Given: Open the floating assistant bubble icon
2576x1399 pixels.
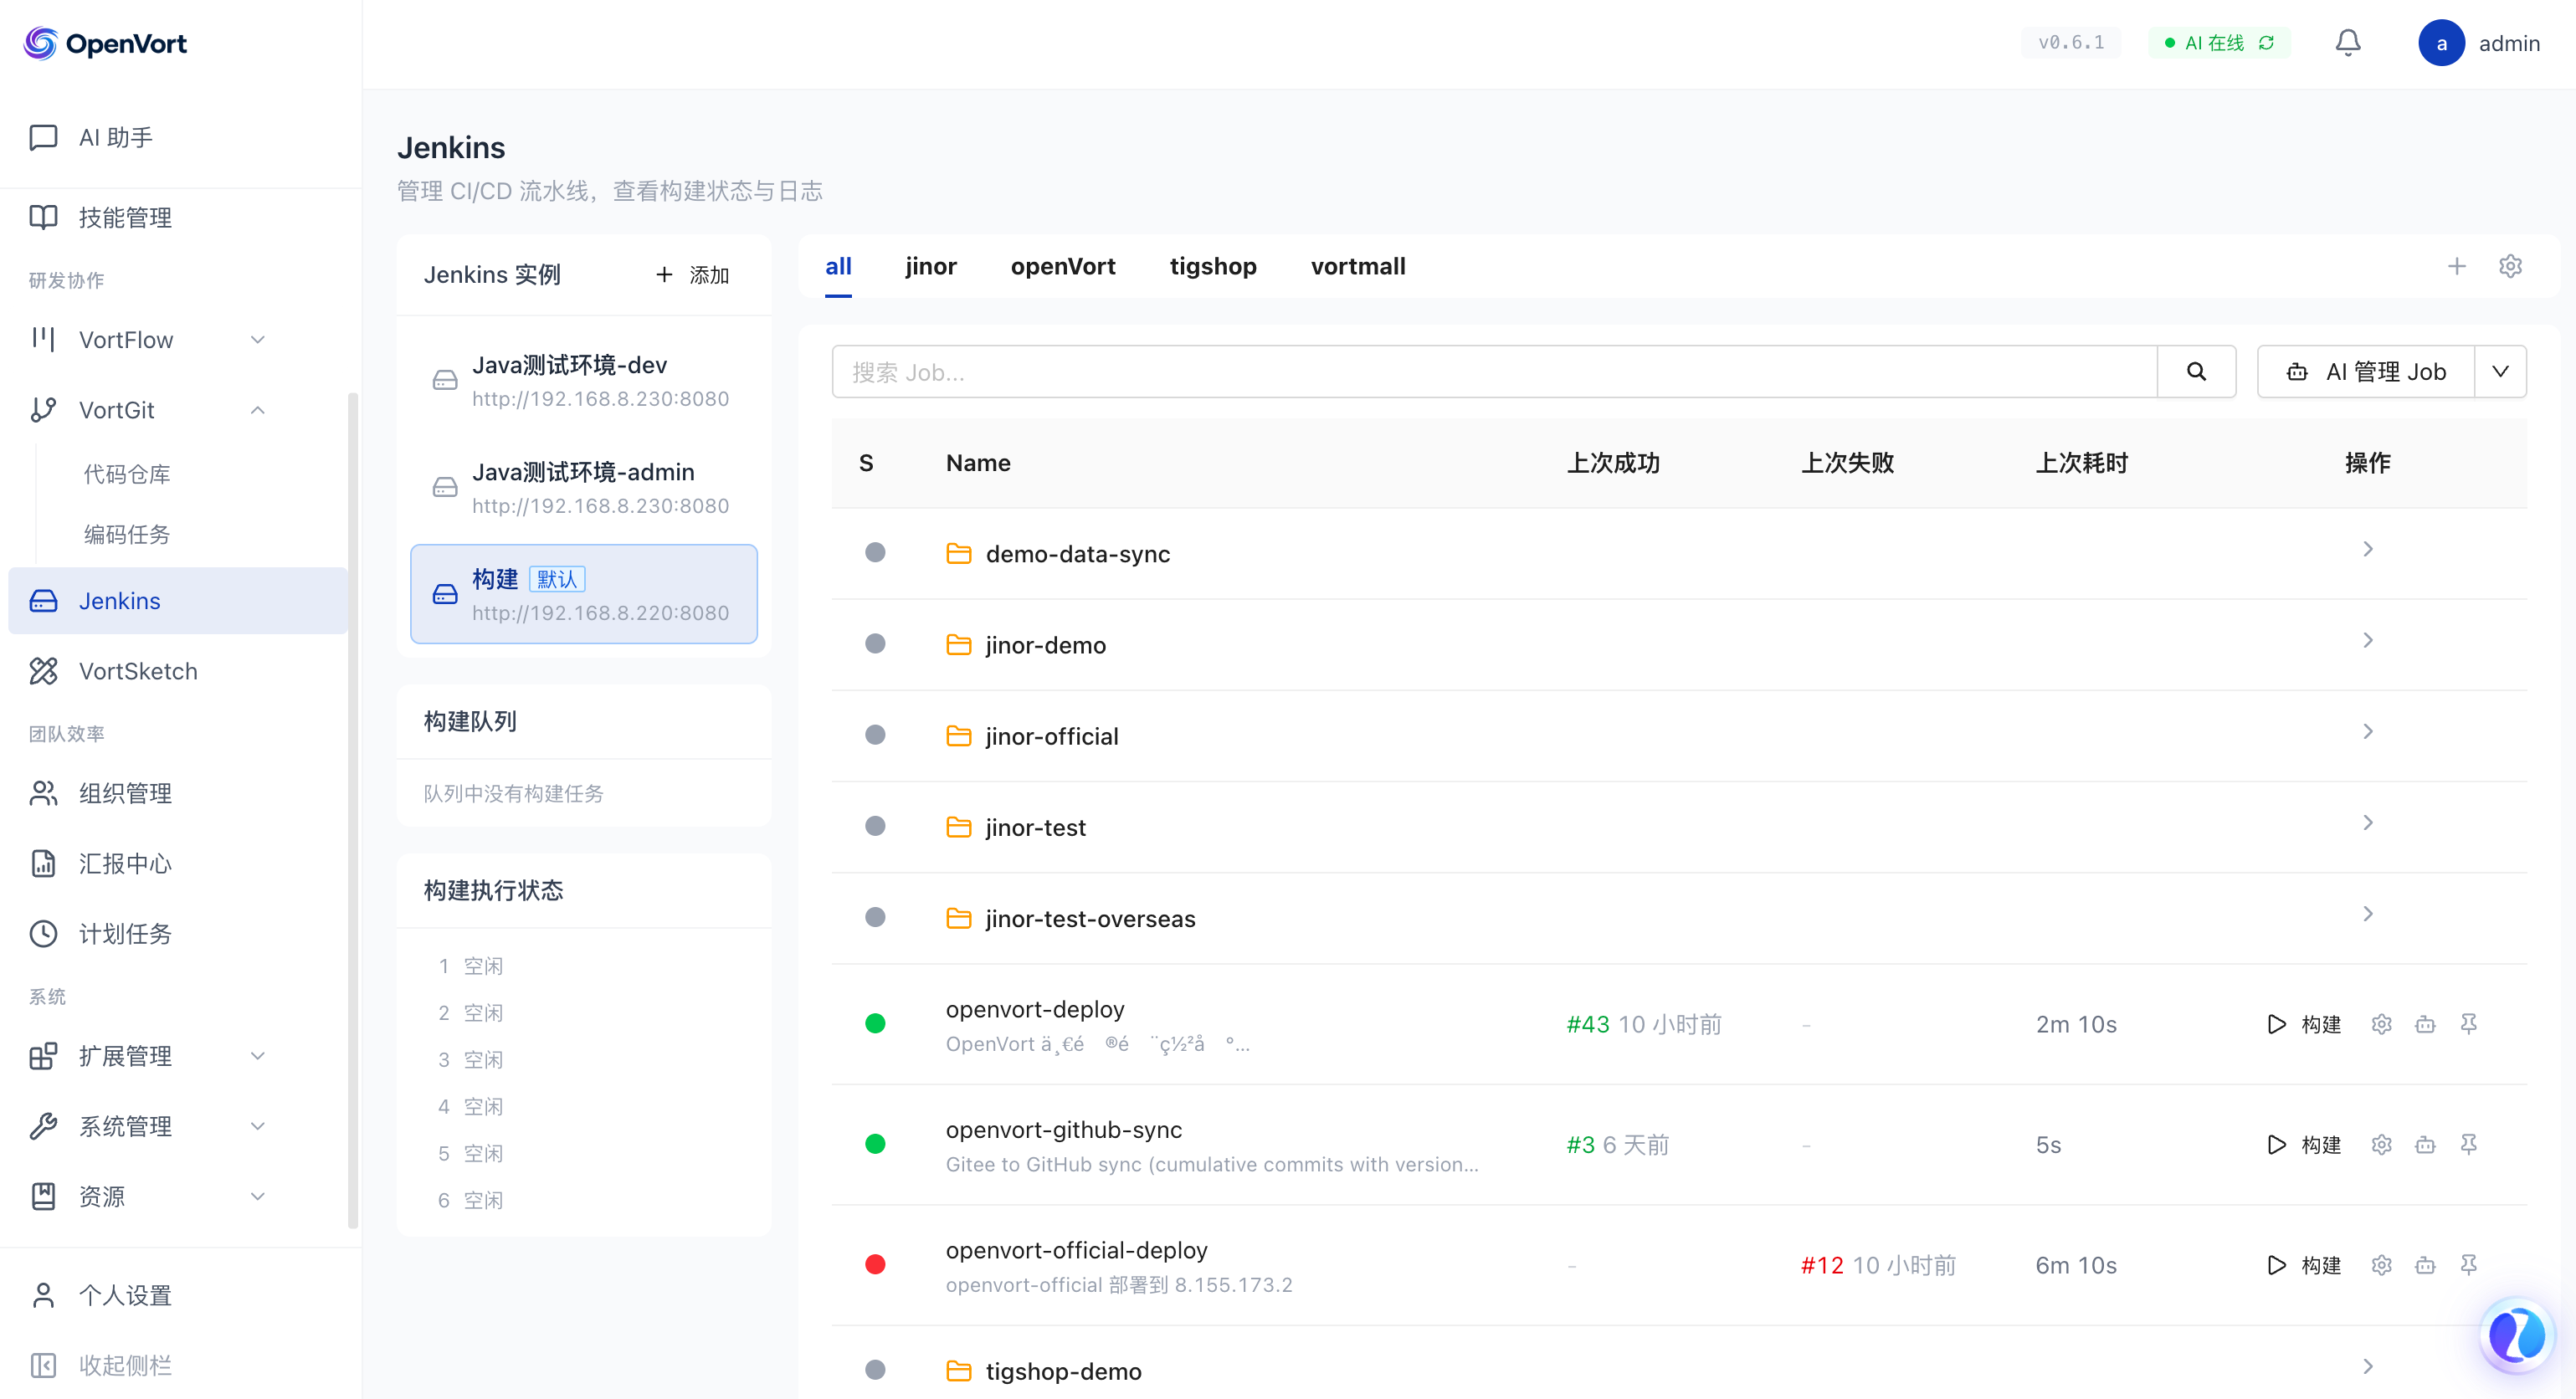Looking at the screenshot, I should 2516,1335.
